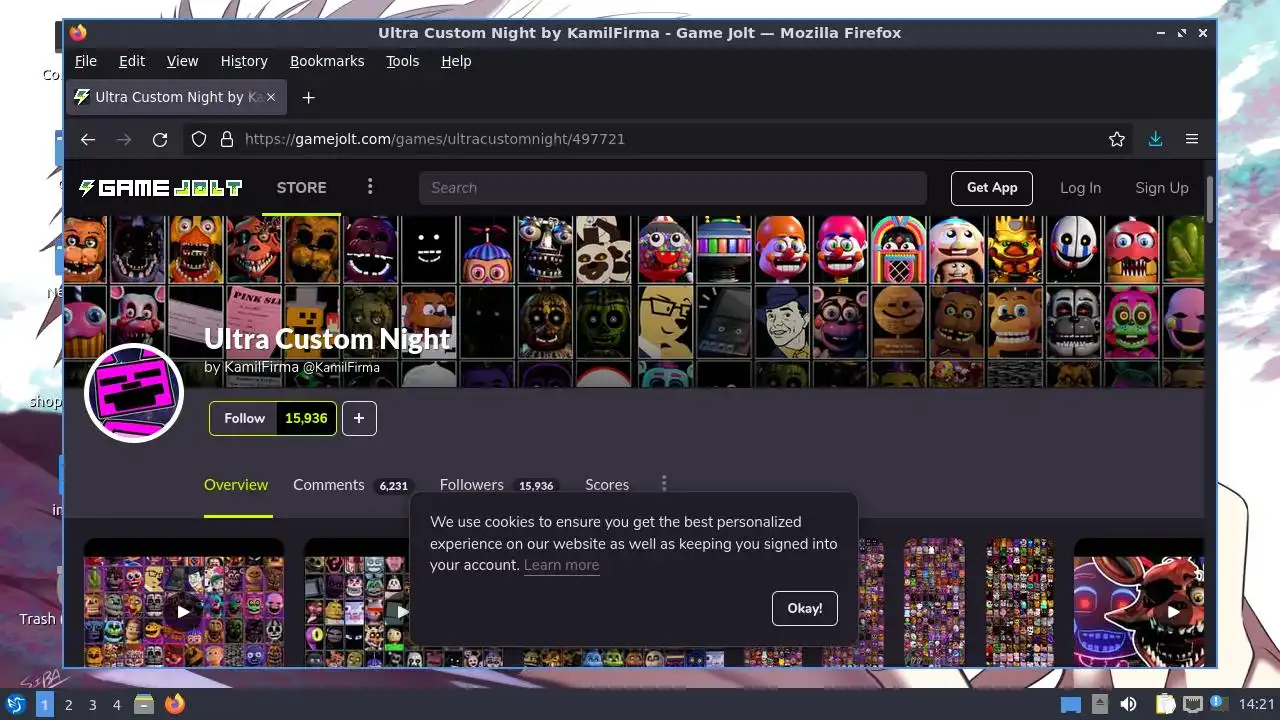Click the notification tray icon beside the clock
This screenshot has width=1280, height=720.
coord(1219,705)
